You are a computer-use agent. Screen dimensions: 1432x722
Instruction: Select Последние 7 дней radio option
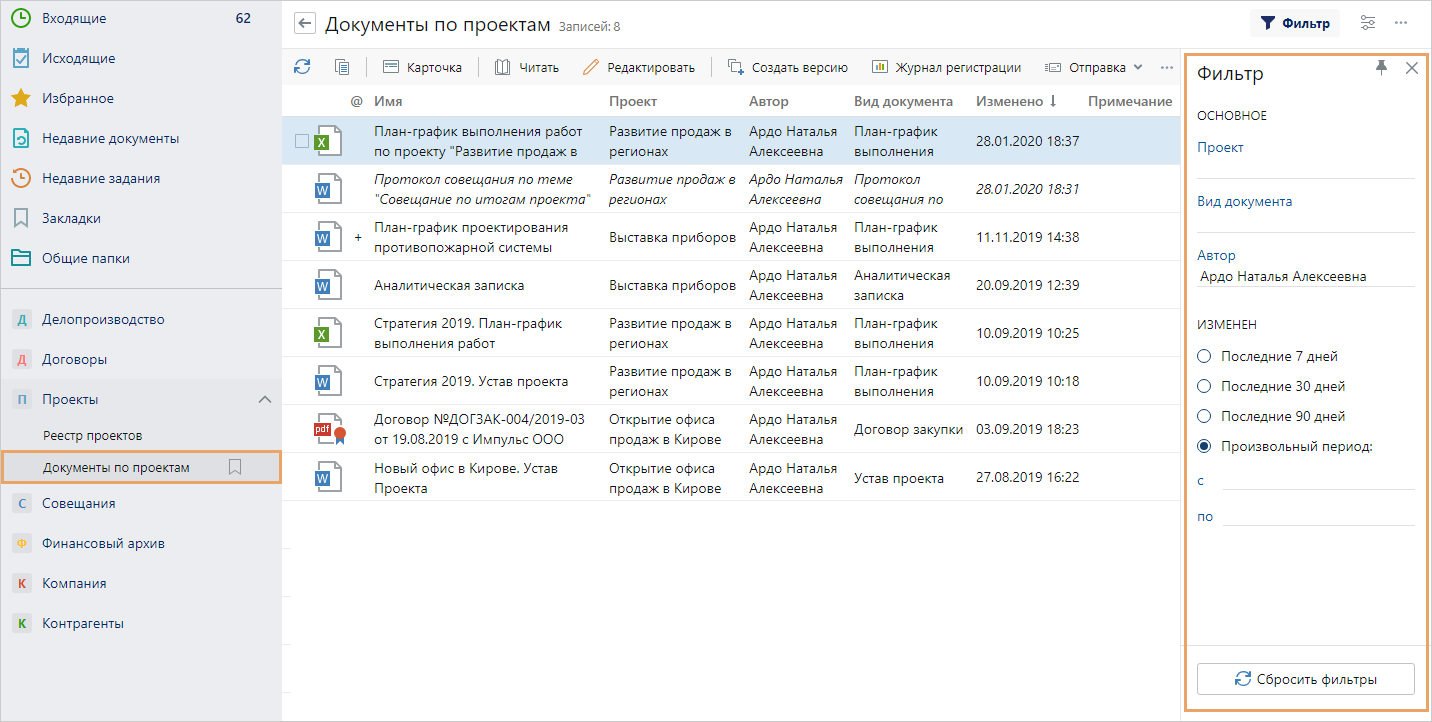[x=1204, y=356]
